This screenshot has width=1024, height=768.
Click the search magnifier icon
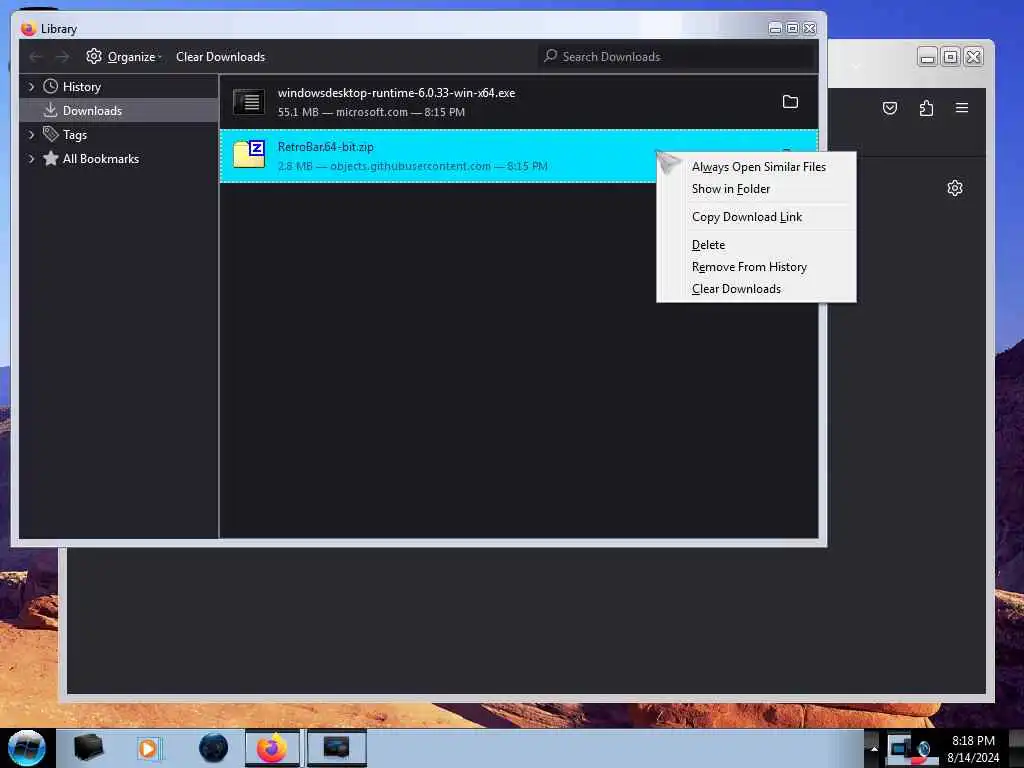(x=551, y=56)
